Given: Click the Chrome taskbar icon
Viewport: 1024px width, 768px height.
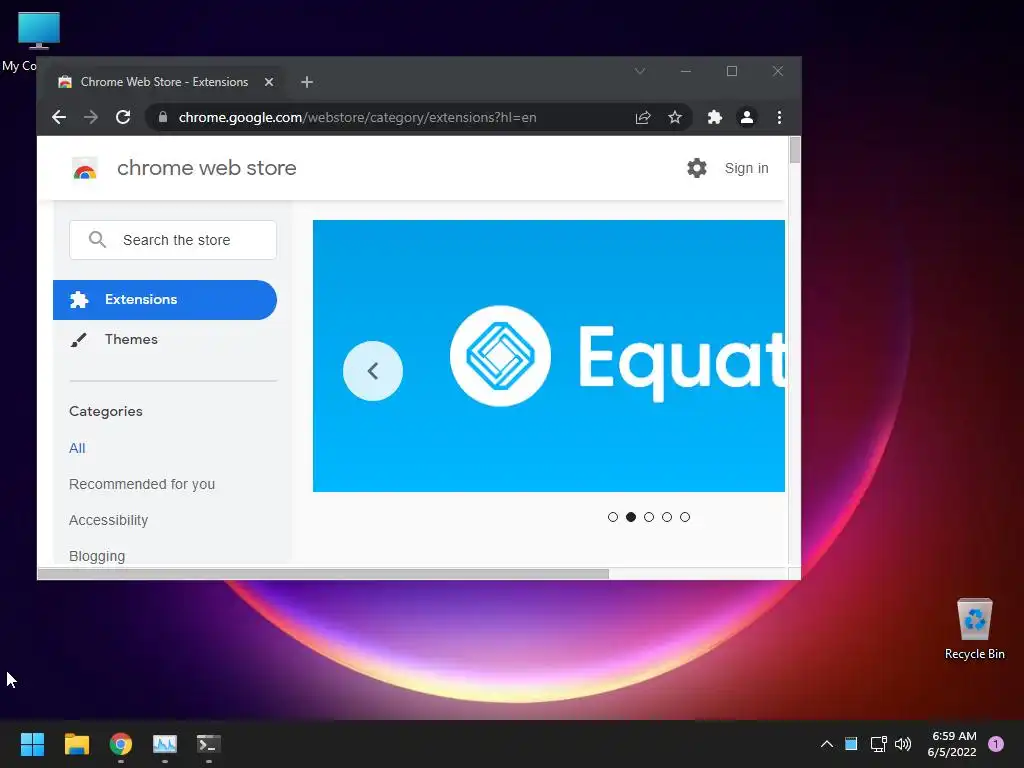Looking at the screenshot, I should (x=121, y=744).
